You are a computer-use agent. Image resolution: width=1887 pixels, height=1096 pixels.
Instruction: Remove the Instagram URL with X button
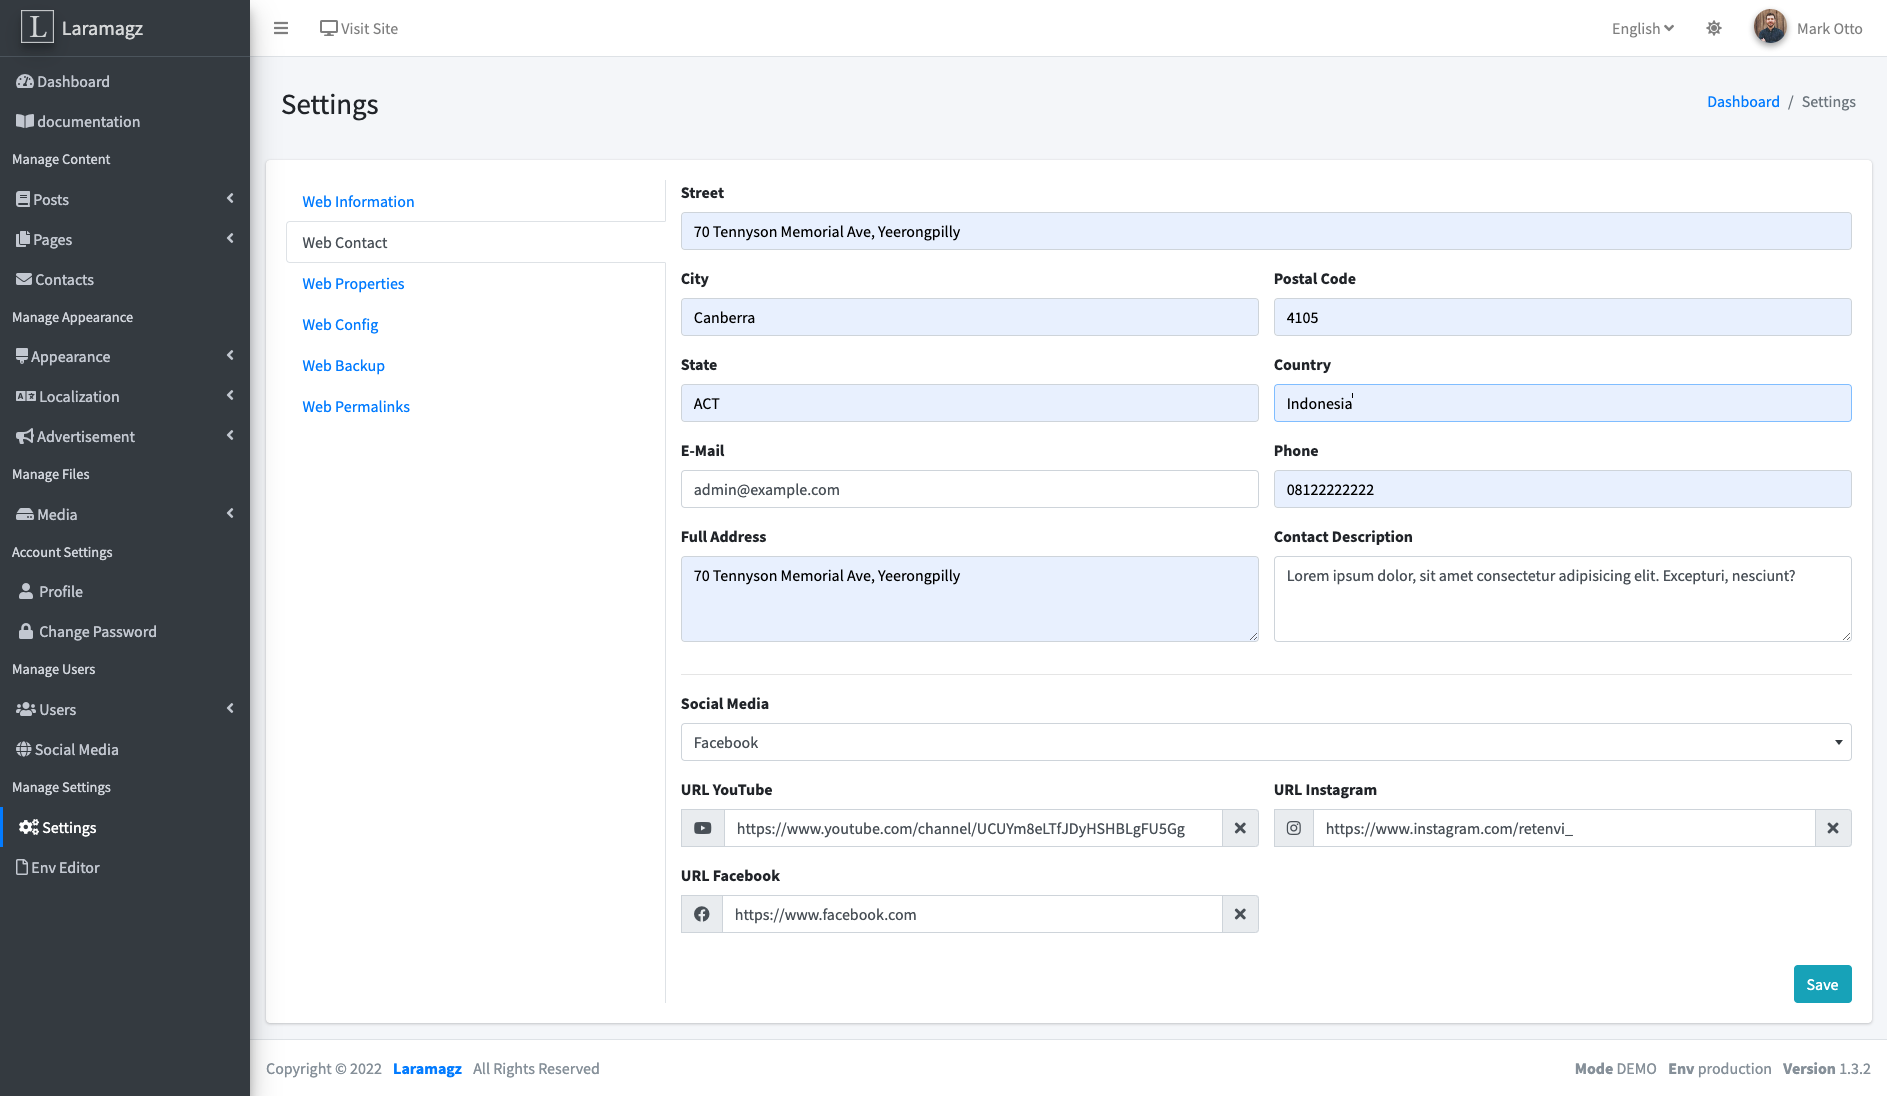1833,828
